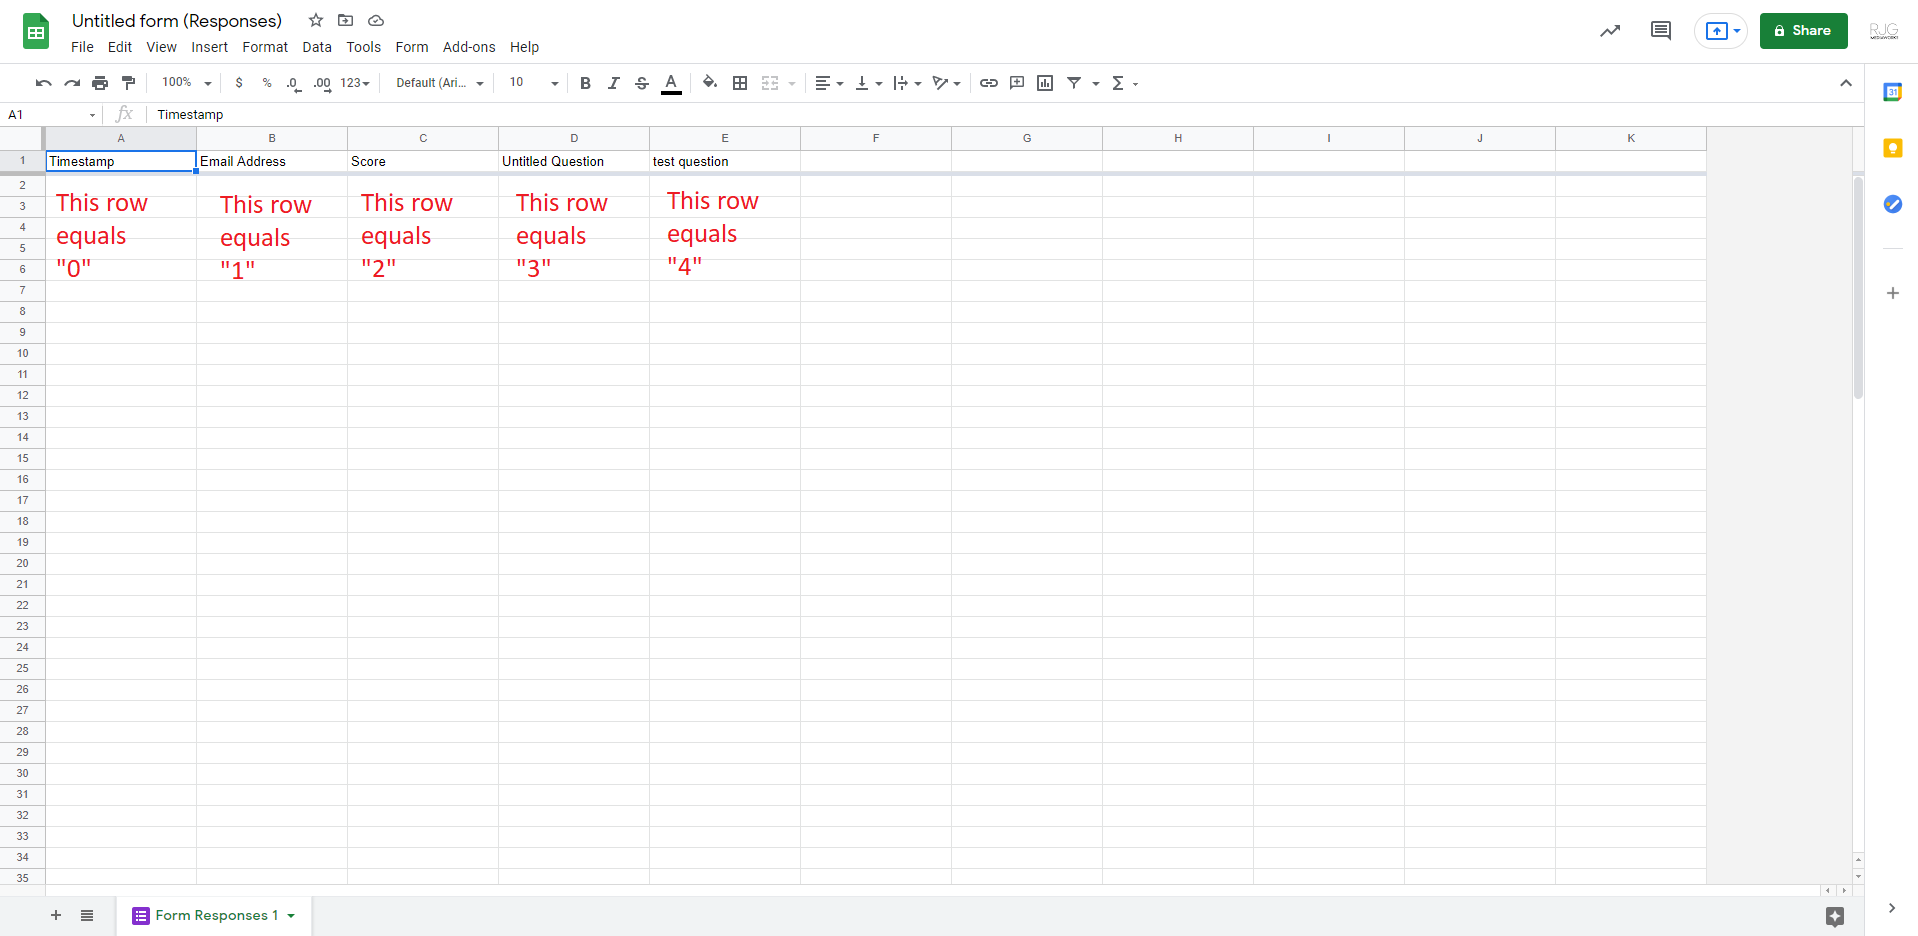Image resolution: width=1918 pixels, height=936 pixels.
Task: Open more number formats 123 dropdown
Action: [x=355, y=83]
